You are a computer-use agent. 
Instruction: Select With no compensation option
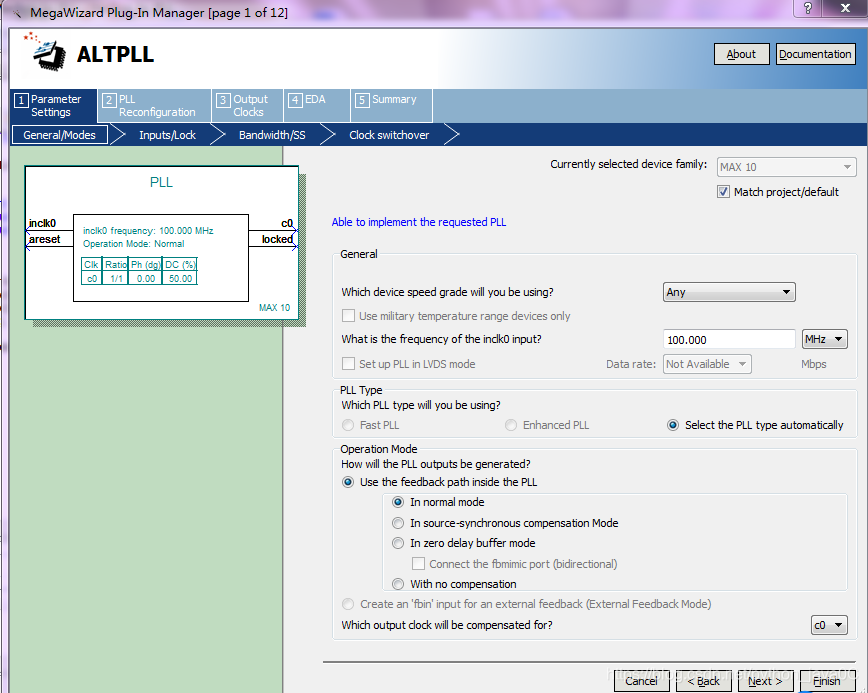[398, 584]
